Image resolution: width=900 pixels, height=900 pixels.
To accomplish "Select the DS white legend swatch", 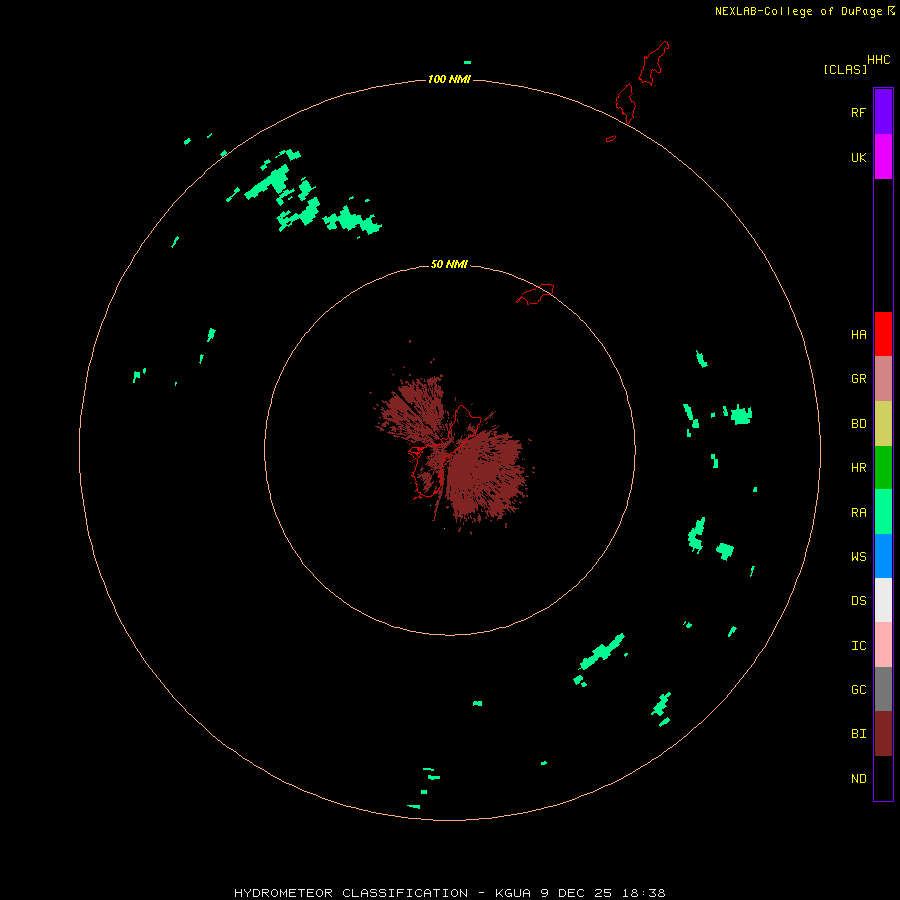I will click(x=883, y=600).
